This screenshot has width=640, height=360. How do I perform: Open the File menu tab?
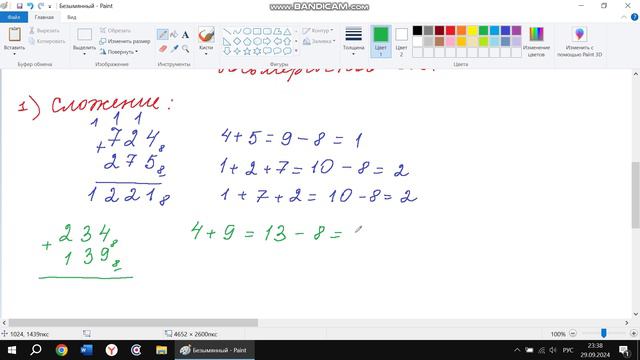tap(14, 17)
